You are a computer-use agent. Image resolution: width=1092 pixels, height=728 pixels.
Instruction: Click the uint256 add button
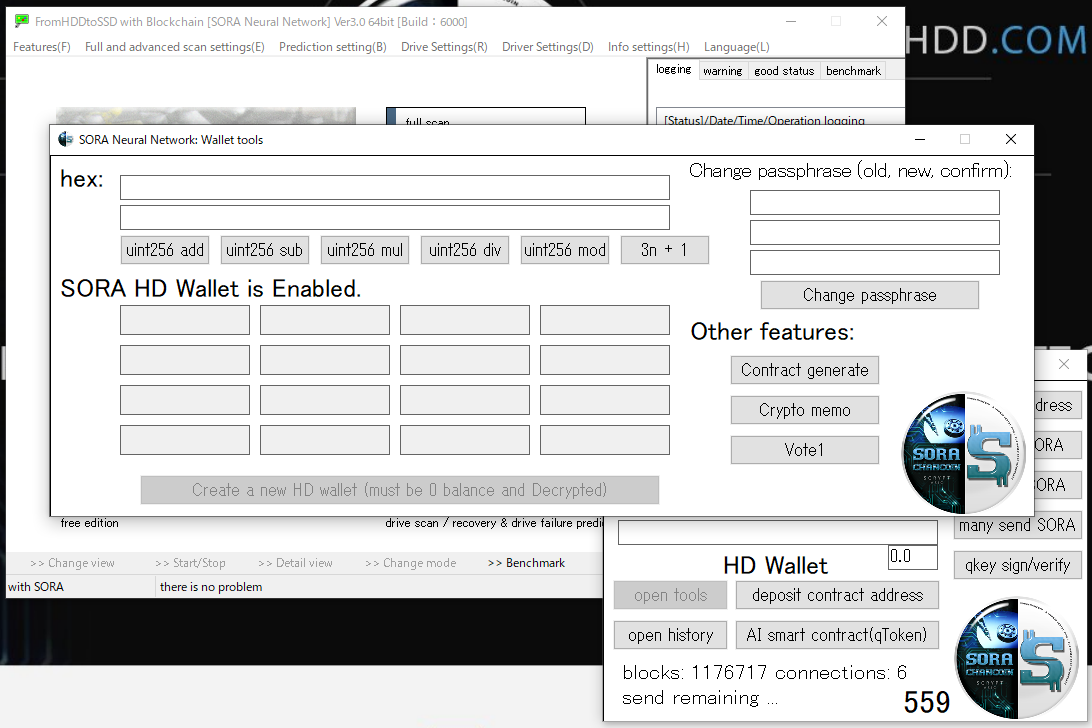165,250
